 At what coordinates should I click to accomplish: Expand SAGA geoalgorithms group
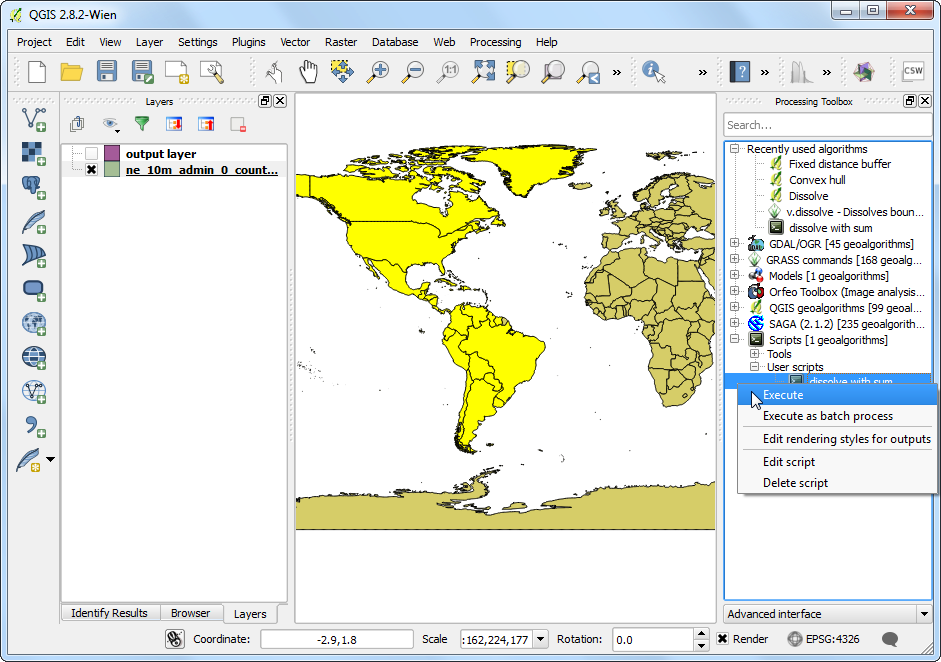tap(734, 323)
